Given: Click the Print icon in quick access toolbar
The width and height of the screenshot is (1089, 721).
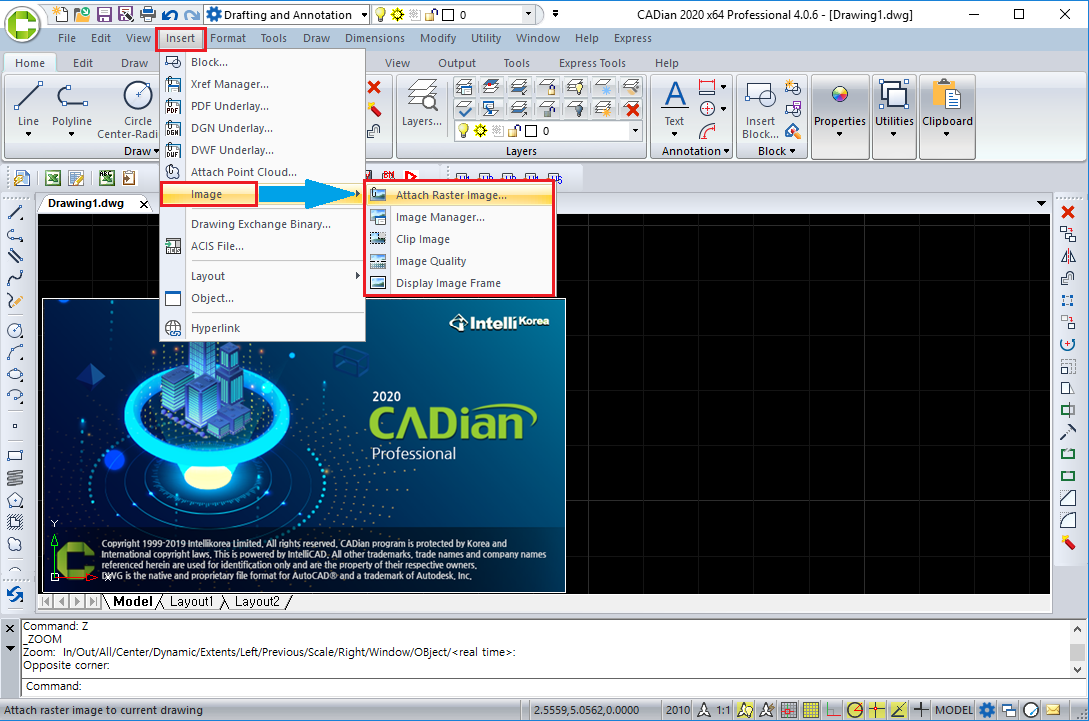Looking at the screenshot, I should pyautogui.click(x=148, y=14).
